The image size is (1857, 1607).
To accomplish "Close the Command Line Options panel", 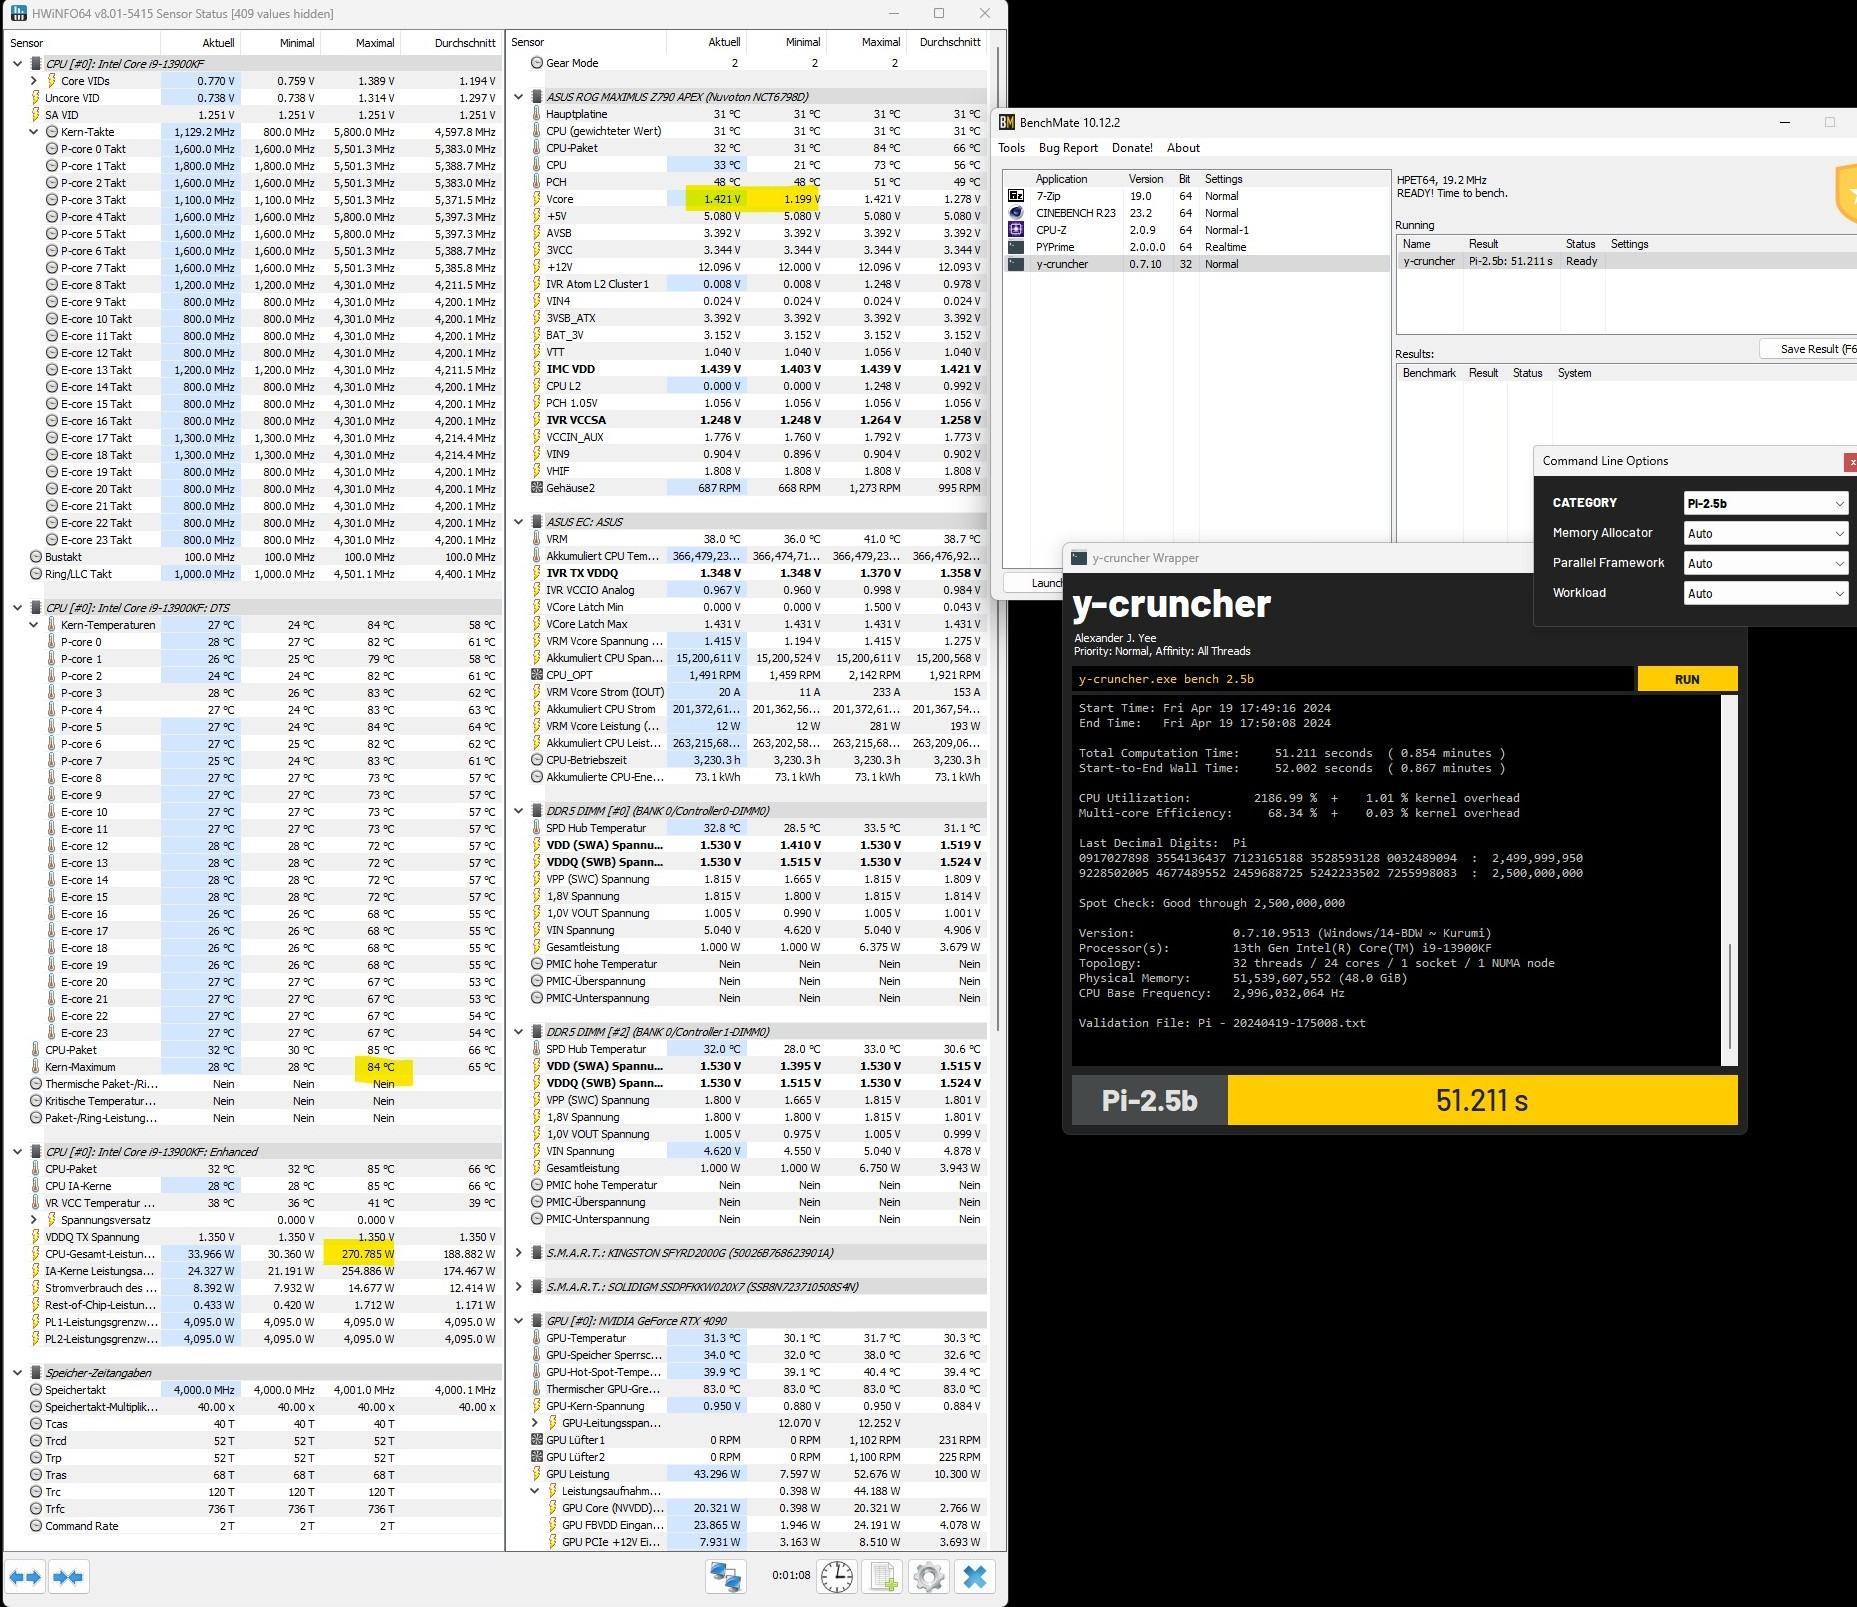I will pos(1850,461).
